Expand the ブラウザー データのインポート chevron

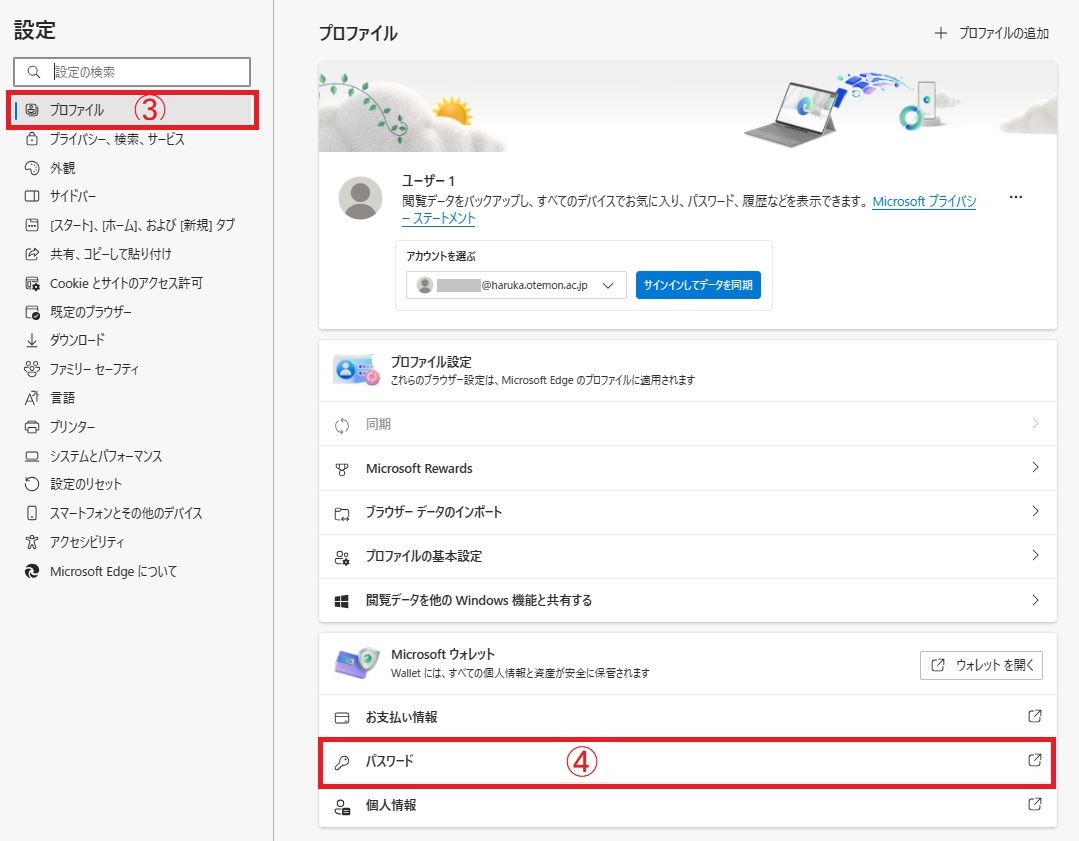(1036, 511)
